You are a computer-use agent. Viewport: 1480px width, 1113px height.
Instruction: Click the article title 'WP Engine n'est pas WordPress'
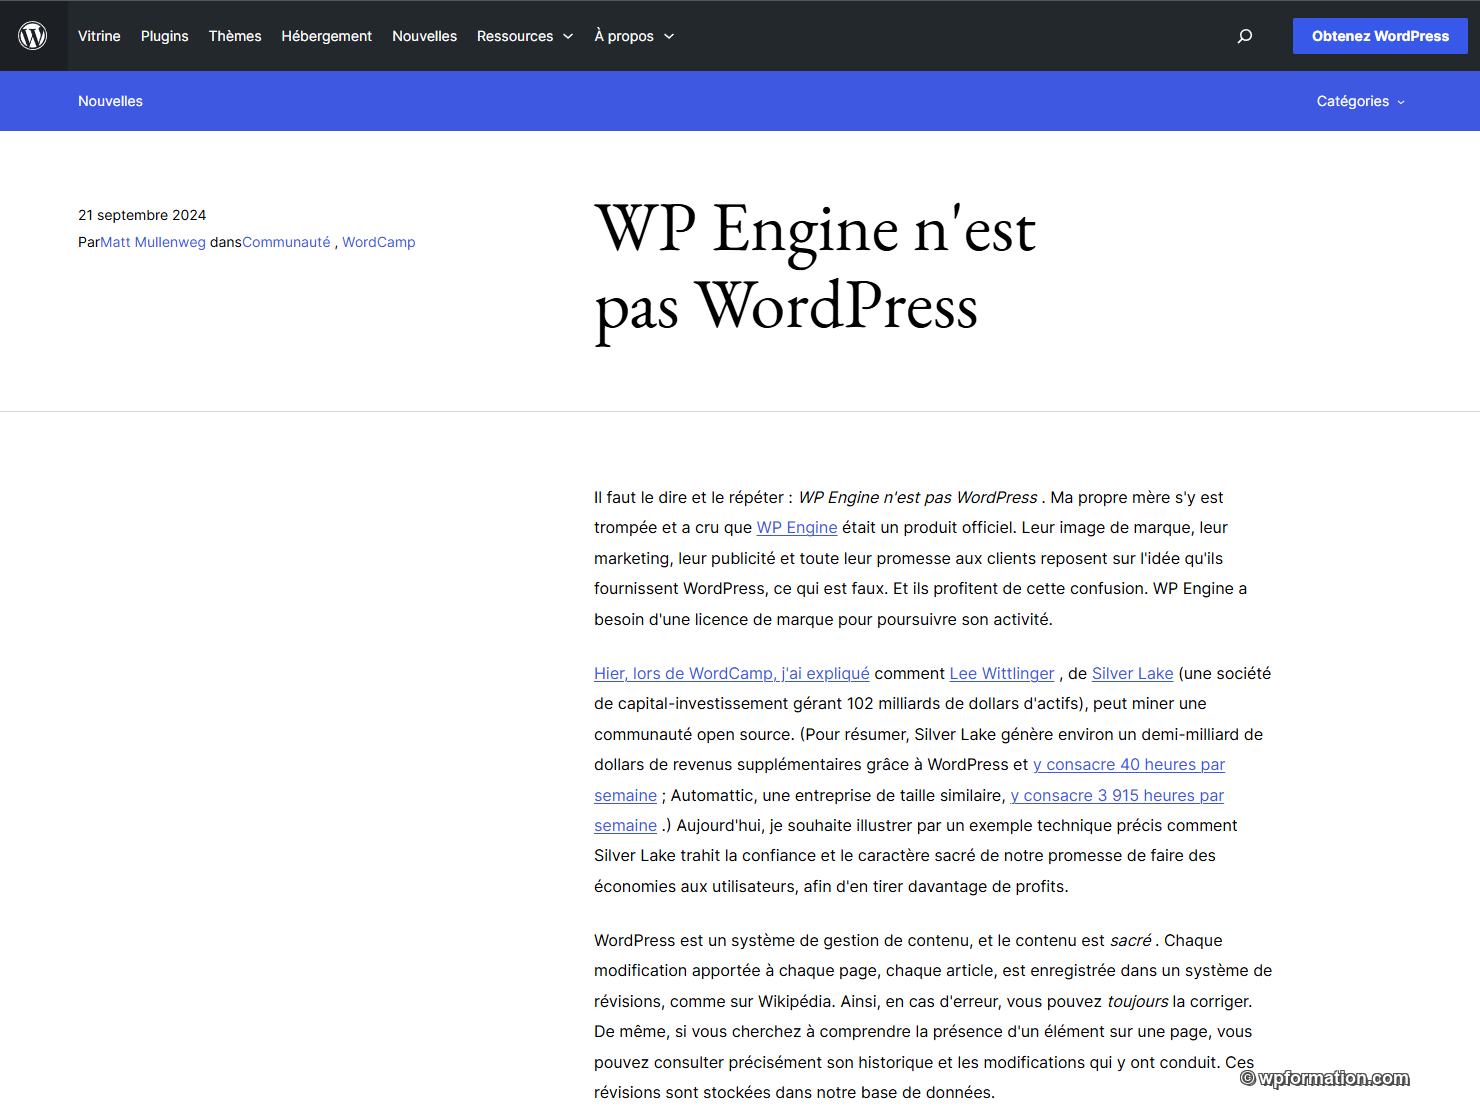[x=815, y=267]
